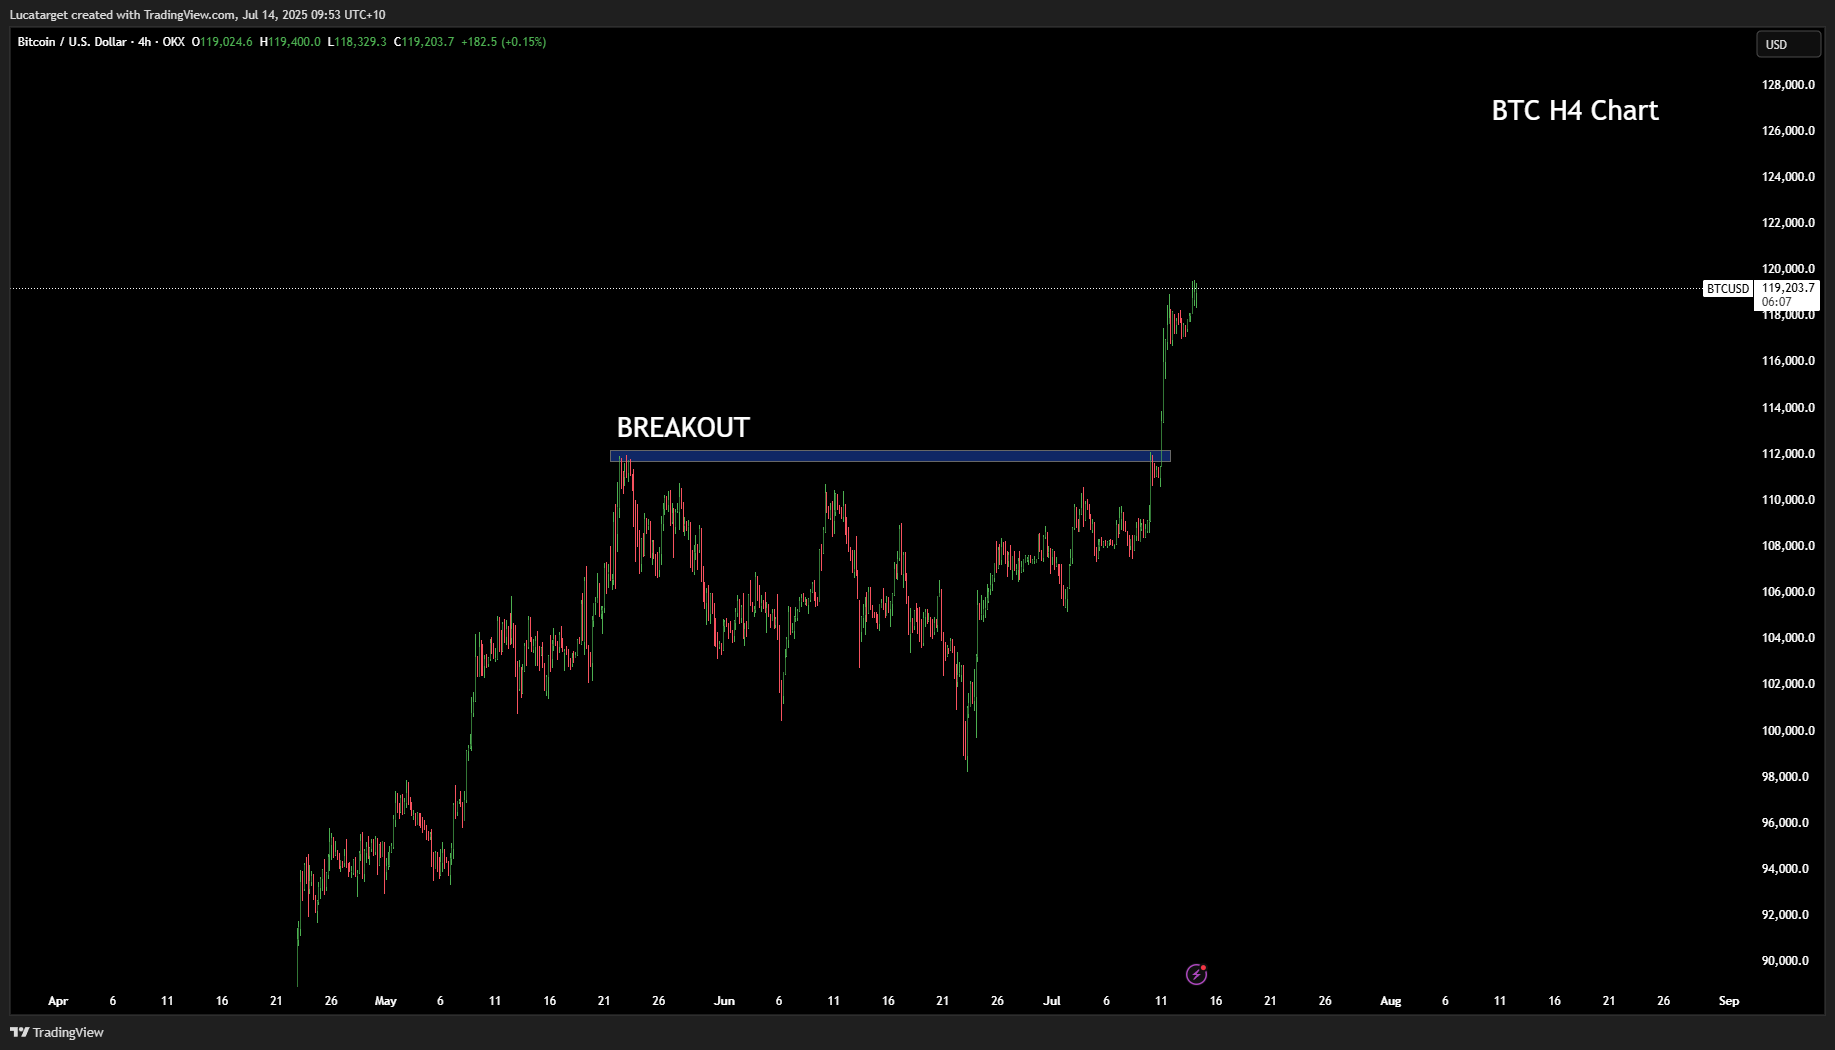Click the TradingView logo at bottom left
The image size is (1835, 1050).
coord(57,1032)
